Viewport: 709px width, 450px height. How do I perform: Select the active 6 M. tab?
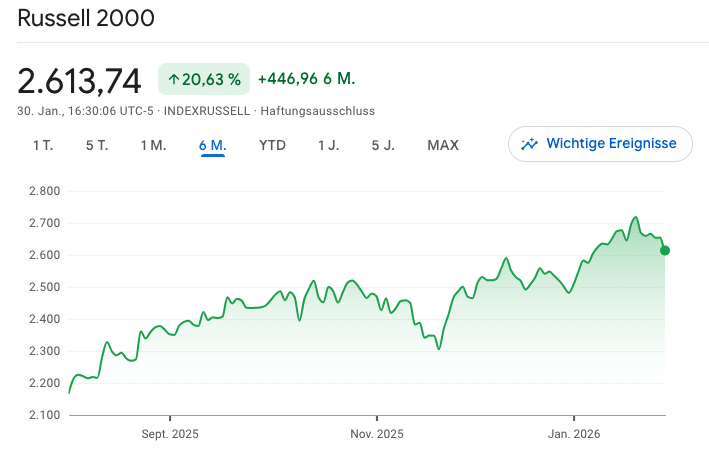[x=213, y=145]
